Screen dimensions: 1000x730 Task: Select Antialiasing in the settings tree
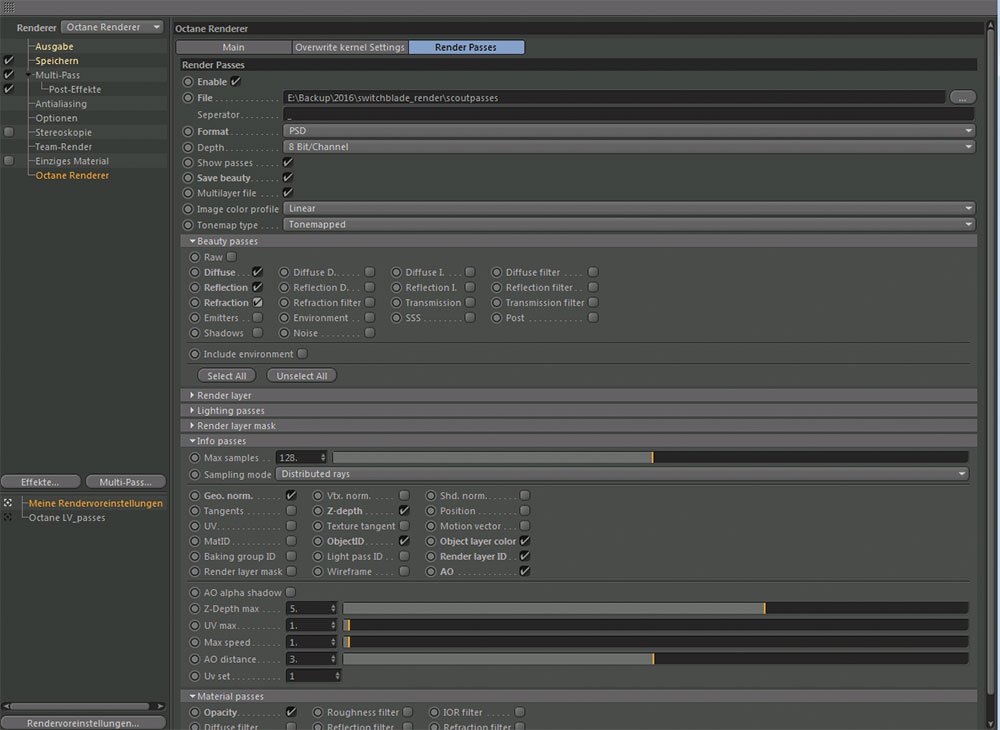click(x=61, y=104)
